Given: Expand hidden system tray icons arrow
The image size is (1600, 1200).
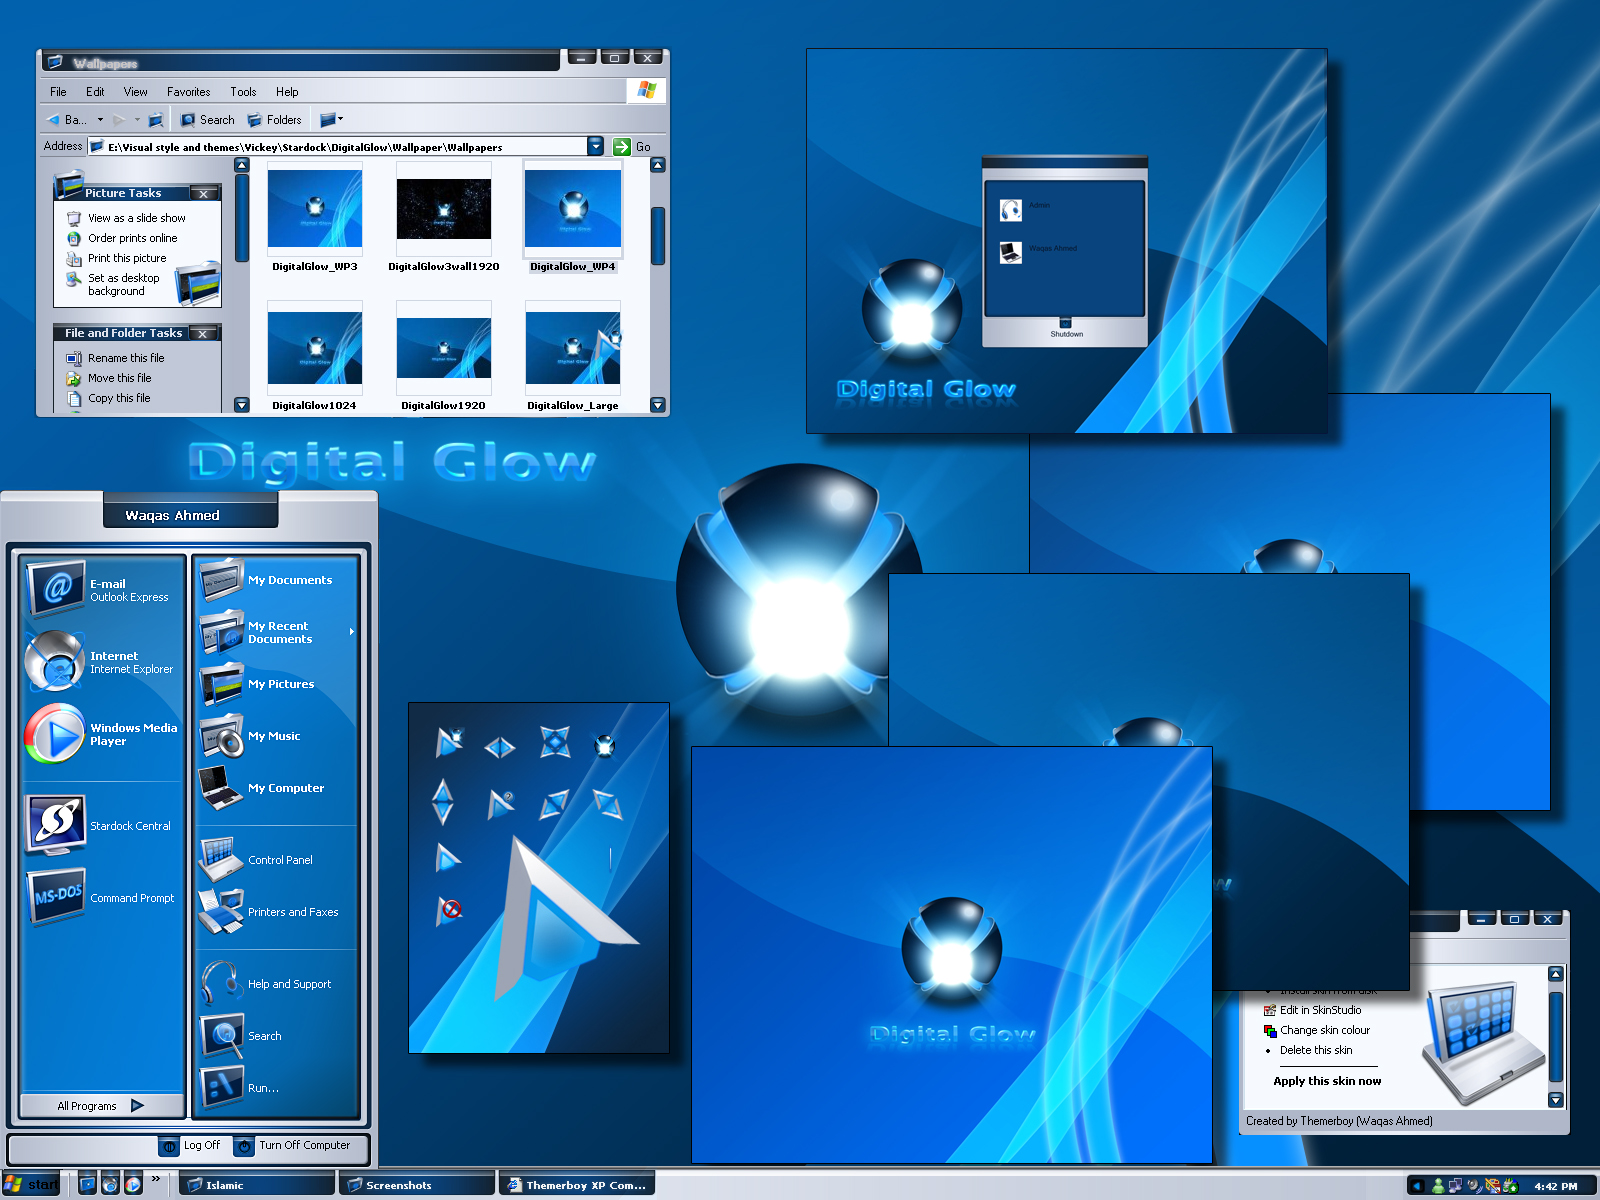Looking at the screenshot, I should coord(1417,1186).
